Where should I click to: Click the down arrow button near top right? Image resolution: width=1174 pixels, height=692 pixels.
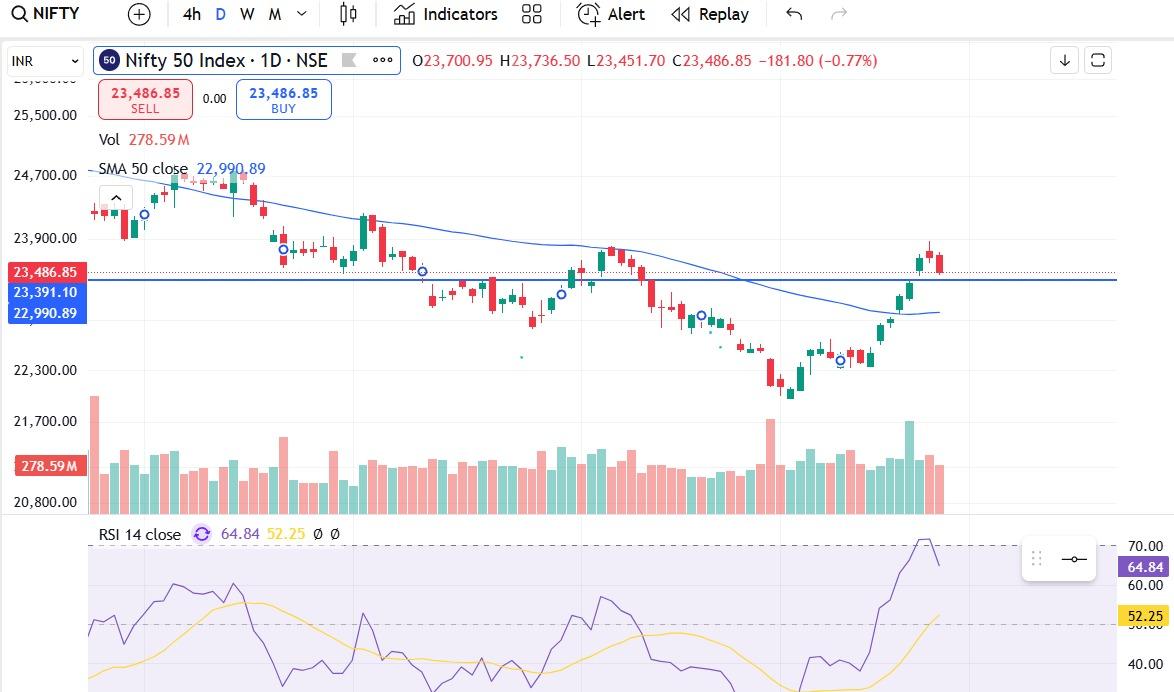click(1064, 61)
